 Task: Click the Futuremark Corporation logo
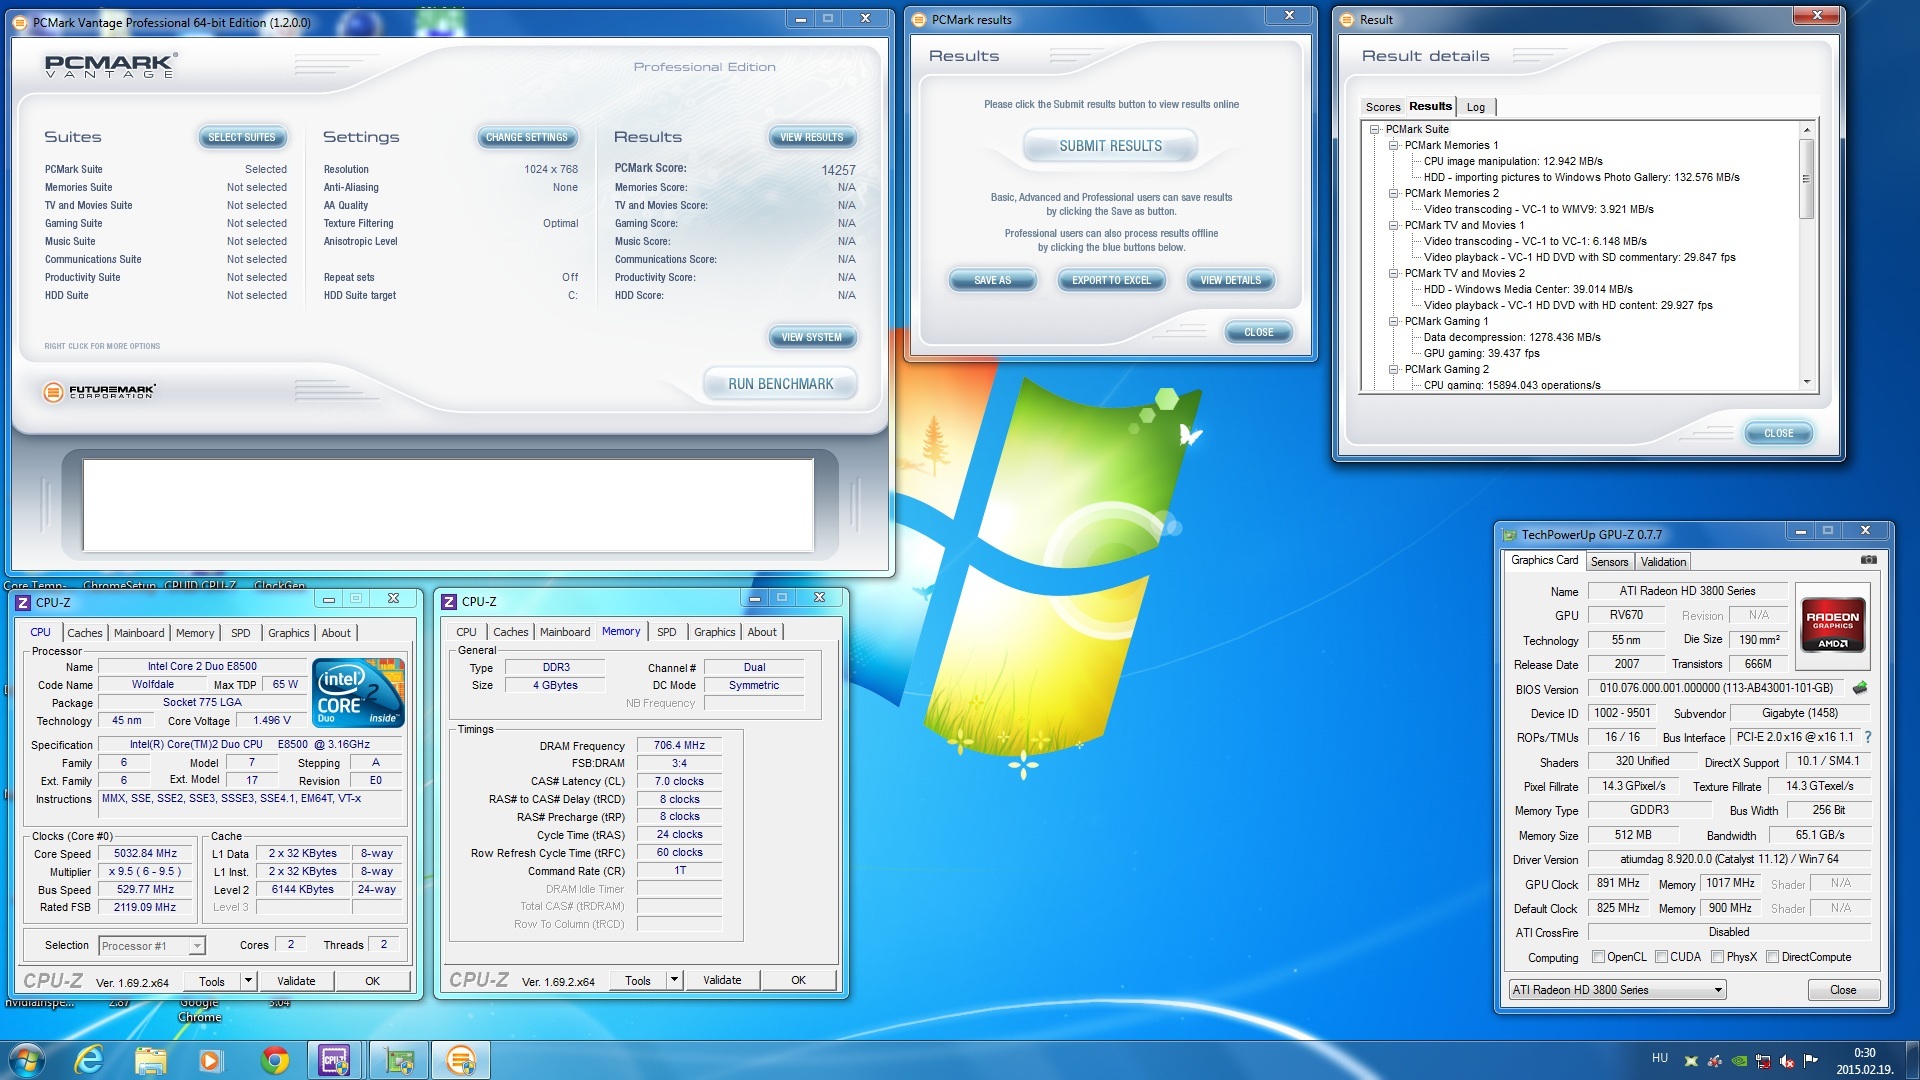(x=100, y=391)
